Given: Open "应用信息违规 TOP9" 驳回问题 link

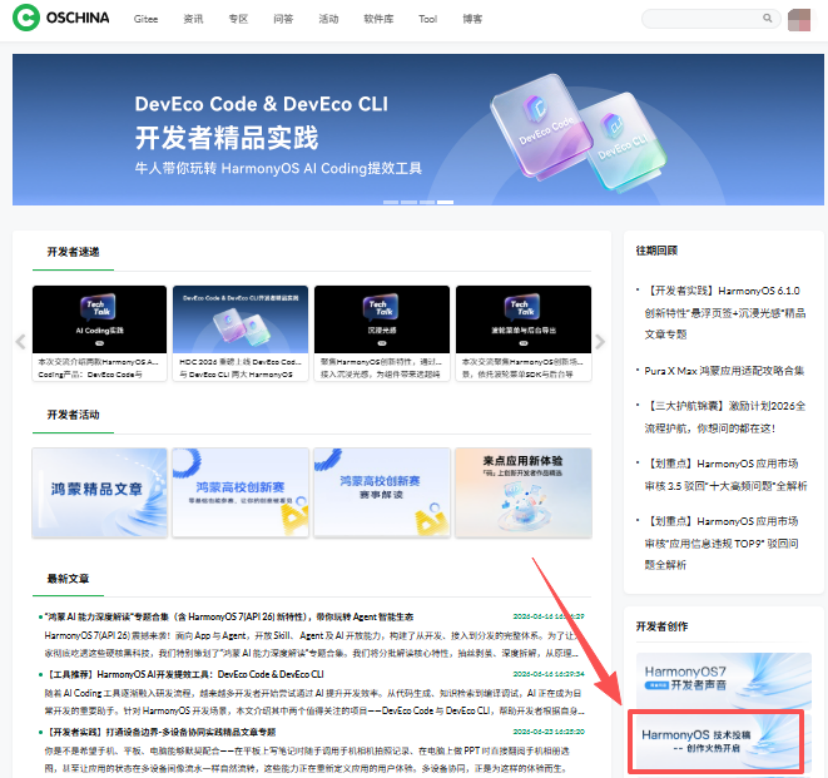Looking at the screenshot, I should [x=721, y=543].
